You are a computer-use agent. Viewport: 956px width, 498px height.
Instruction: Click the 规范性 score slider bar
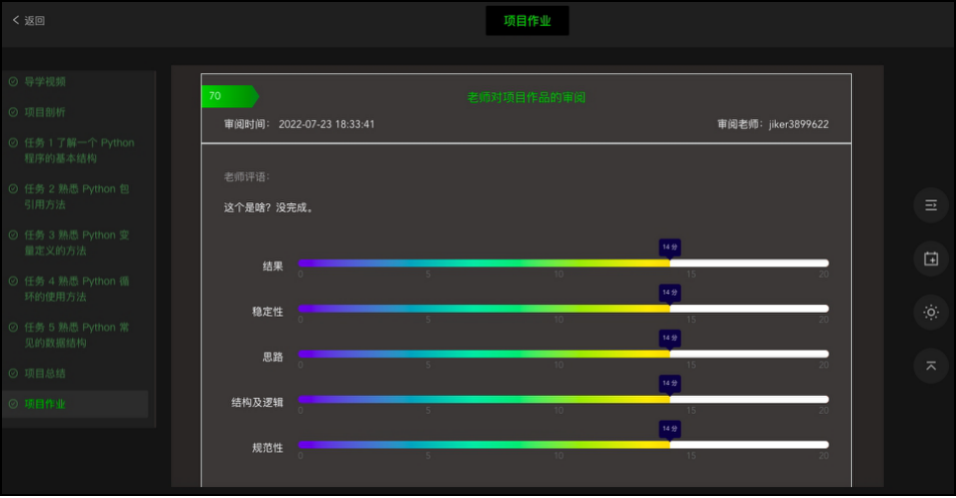pos(563,445)
